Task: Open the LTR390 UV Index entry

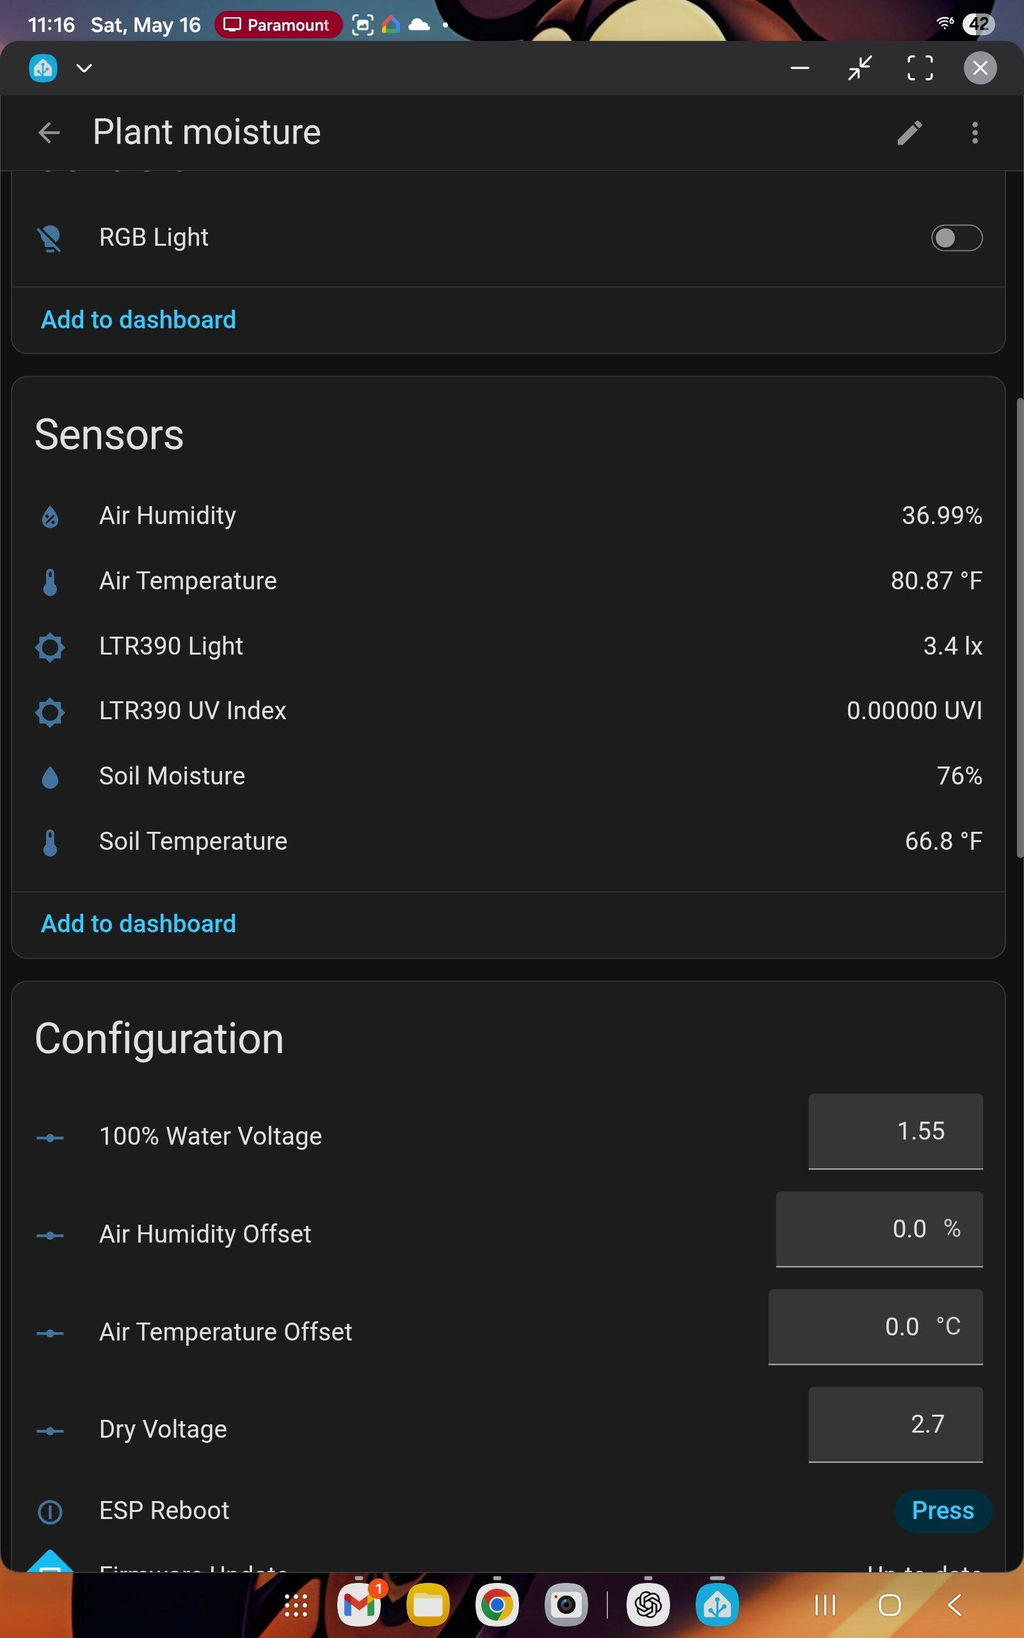Action: pos(508,711)
